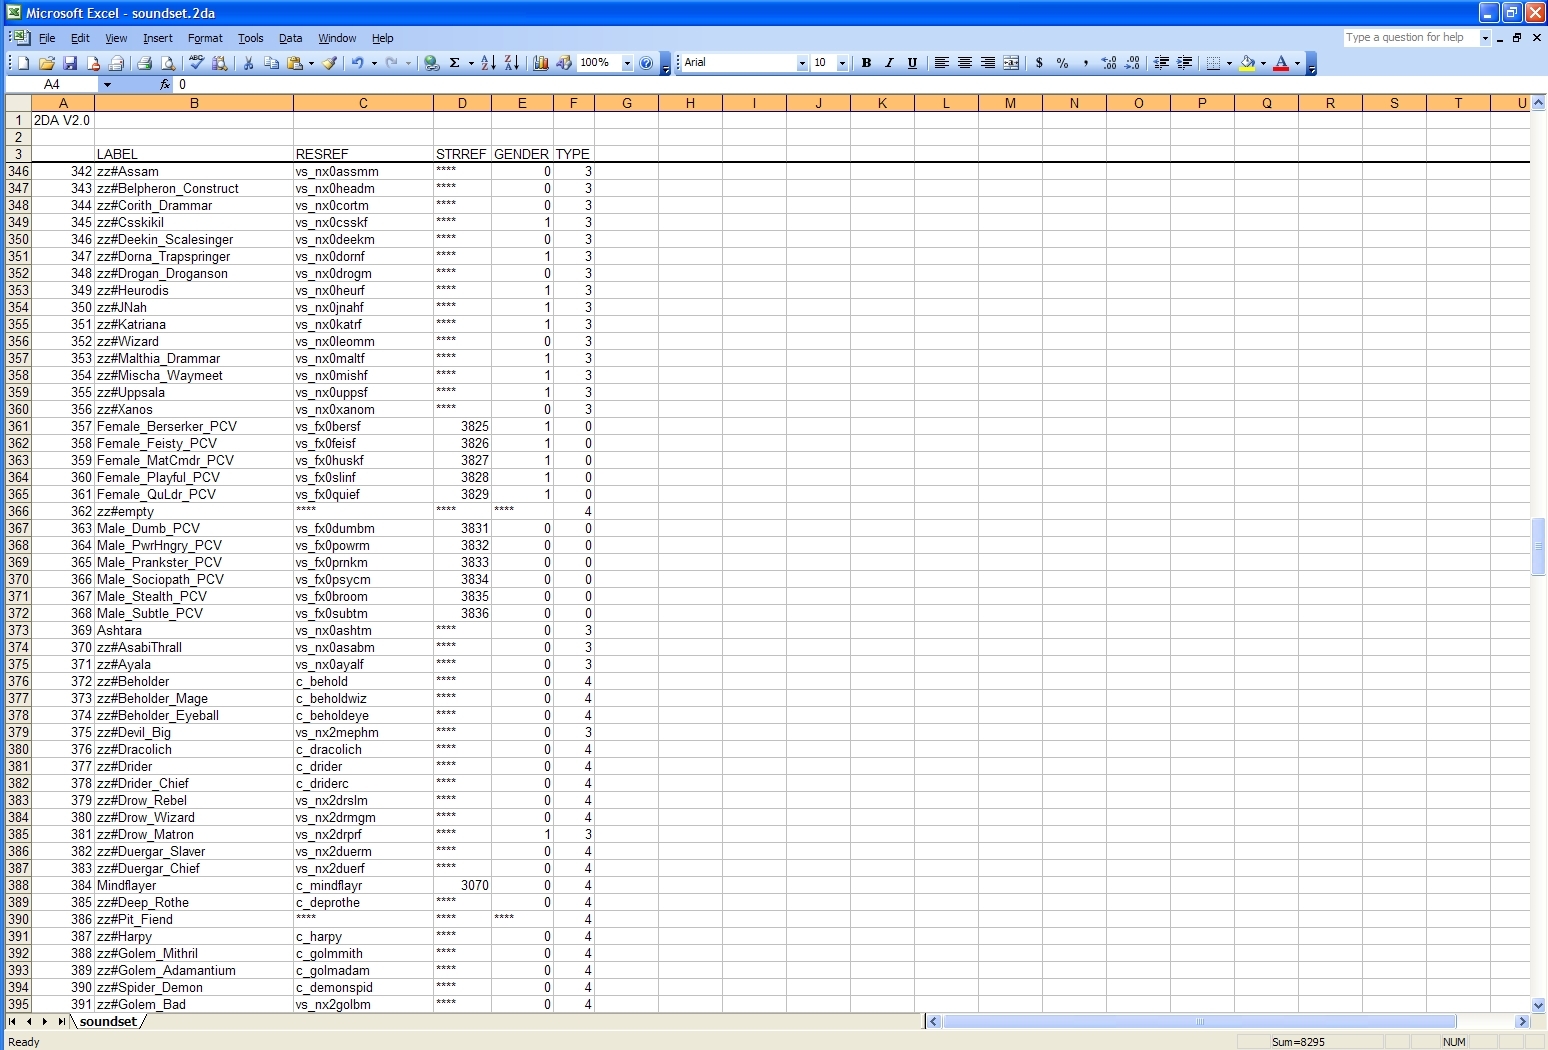Select the soundset sheet tab
1548x1050 pixels.
click(x=108, y=1021)
